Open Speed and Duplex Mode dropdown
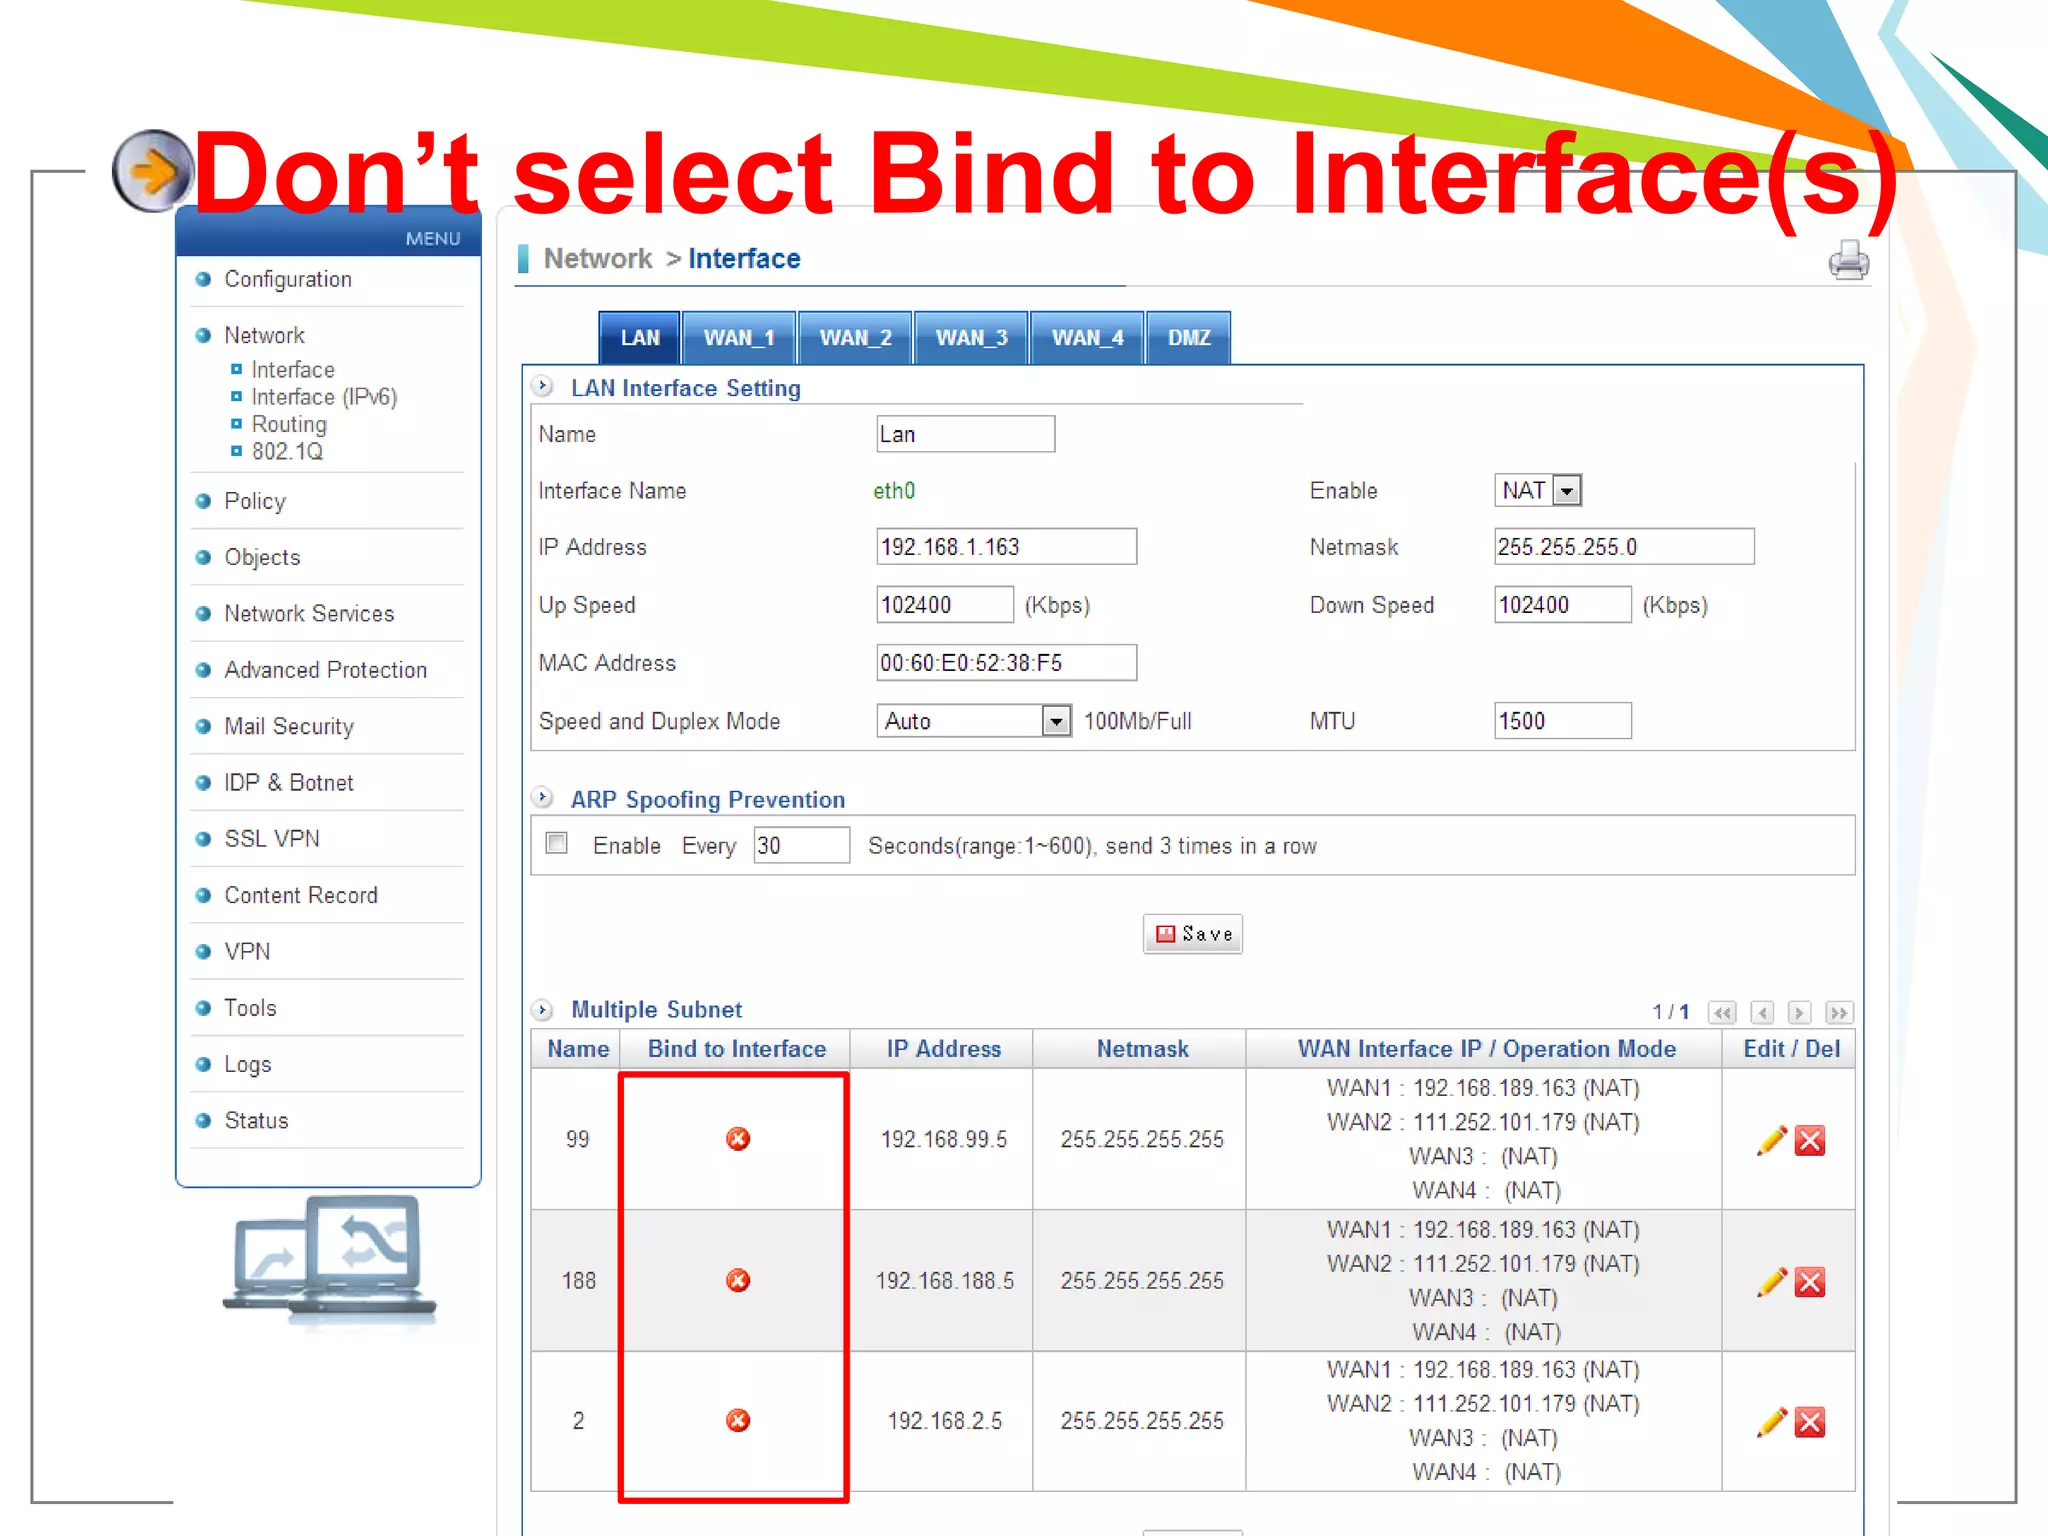 [x=1056, y=721]
